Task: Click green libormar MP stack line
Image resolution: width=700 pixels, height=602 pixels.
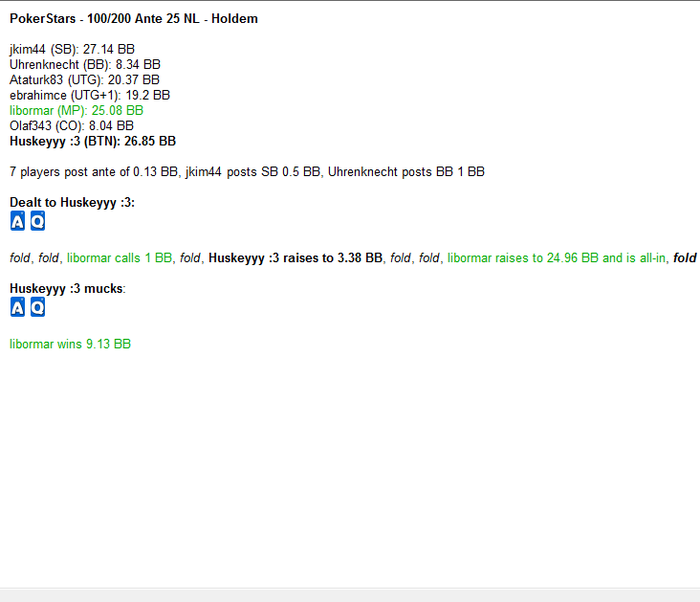Action: pos(76,111)
